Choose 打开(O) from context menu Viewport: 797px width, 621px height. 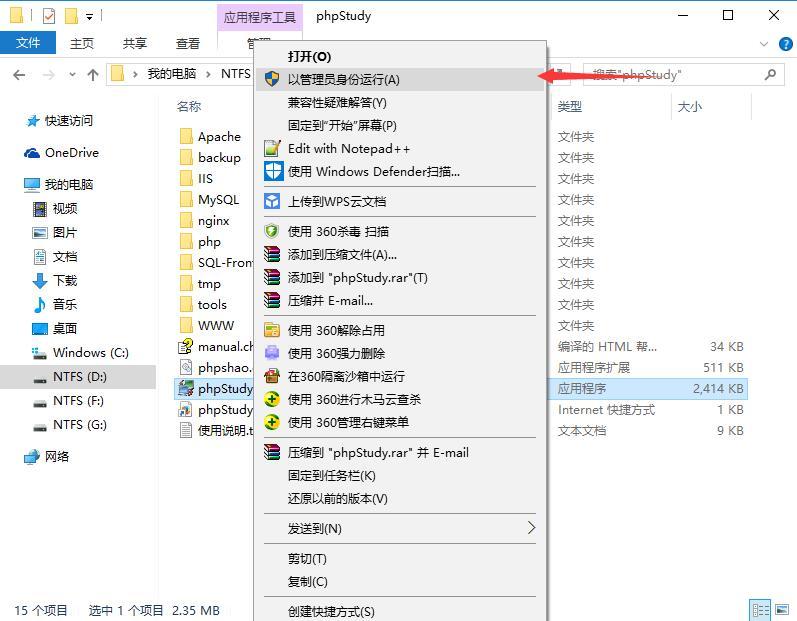click(400, 56)
